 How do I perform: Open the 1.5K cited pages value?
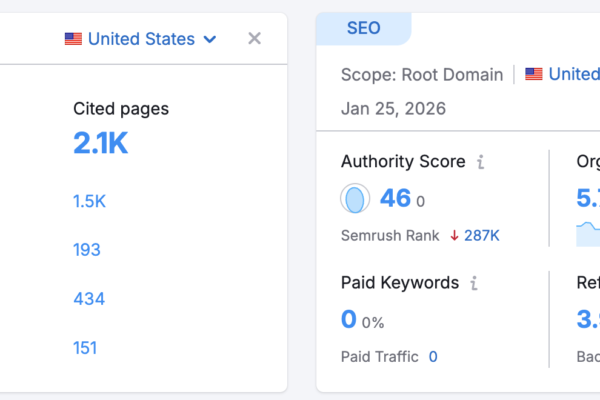point(89,201)
